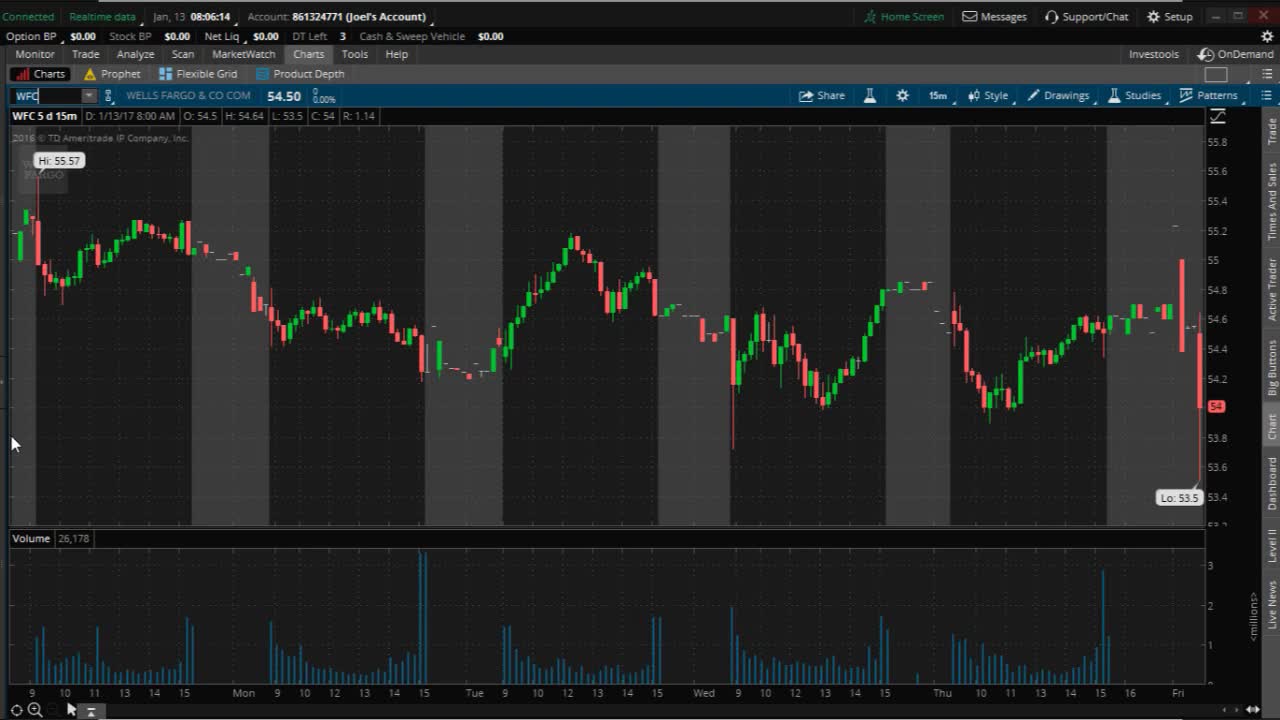This screenshot has height=720, width=1280.
Task: Open the chart Style menu
Action: 989,96
